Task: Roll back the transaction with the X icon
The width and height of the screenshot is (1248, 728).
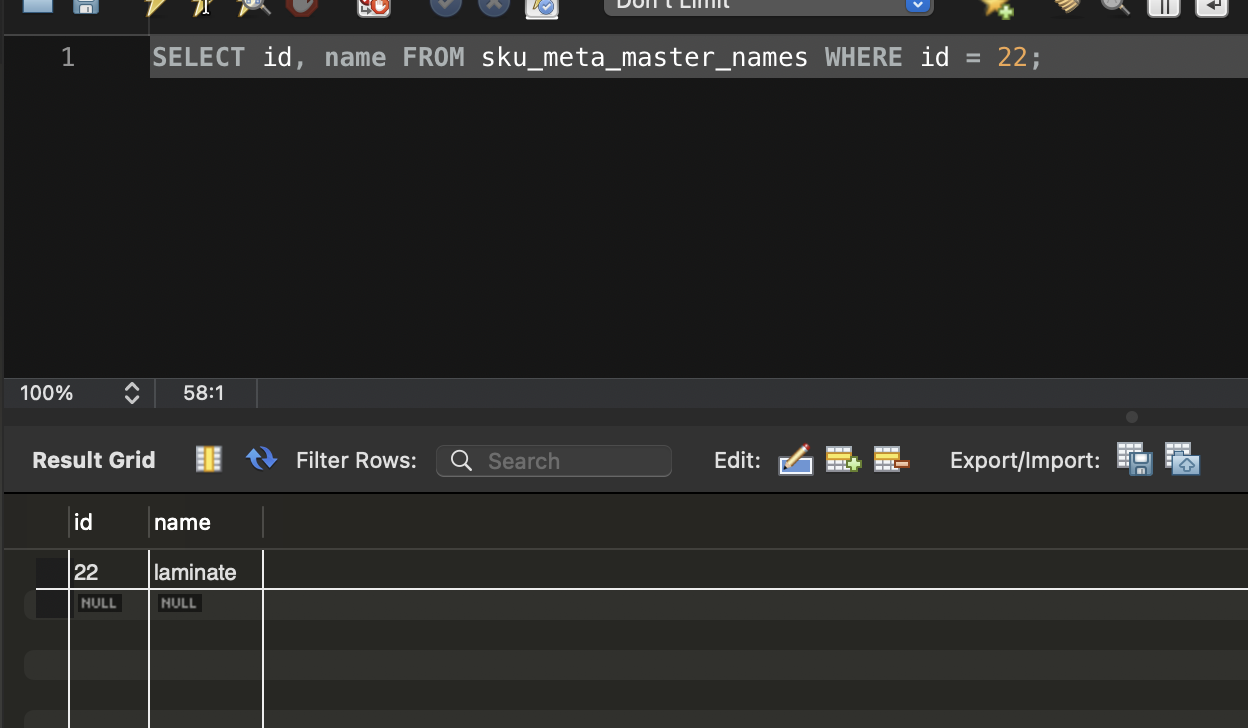Action: pos(494,6)
